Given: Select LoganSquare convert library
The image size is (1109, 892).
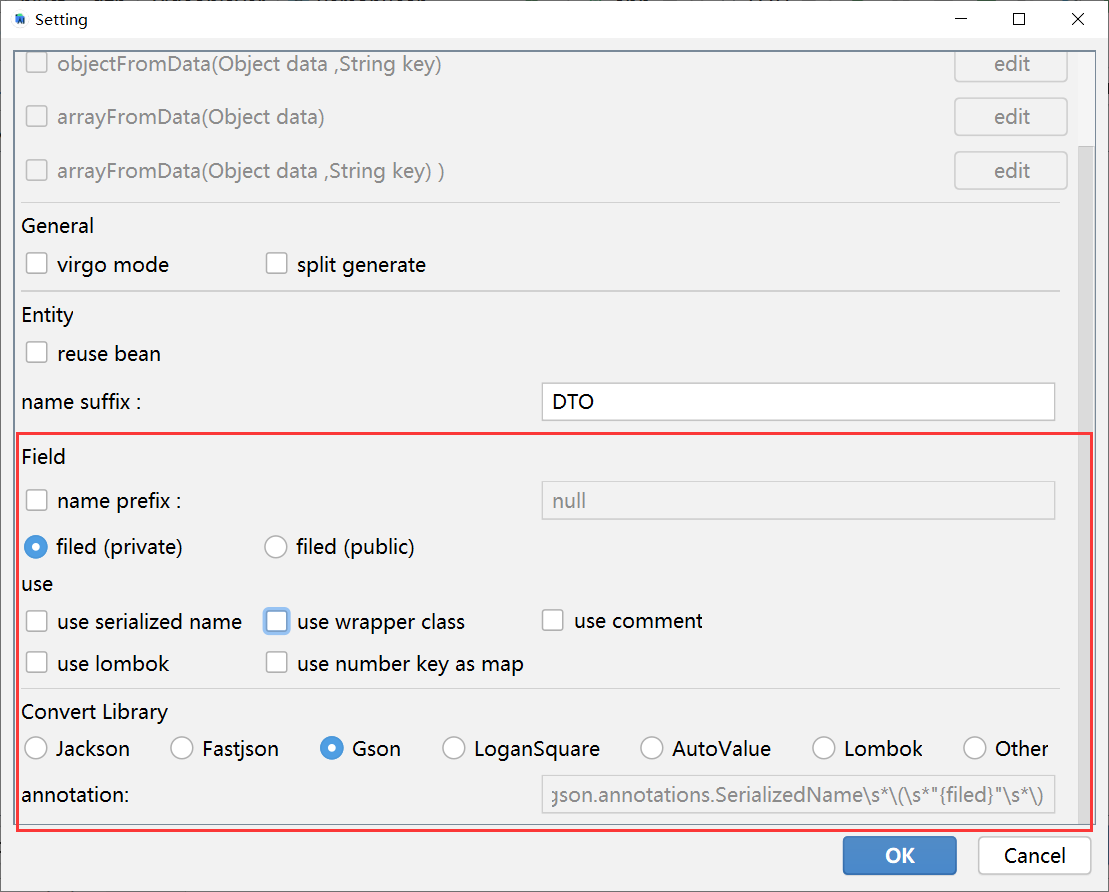Looking at the screenshot, I should click(453, 748).
